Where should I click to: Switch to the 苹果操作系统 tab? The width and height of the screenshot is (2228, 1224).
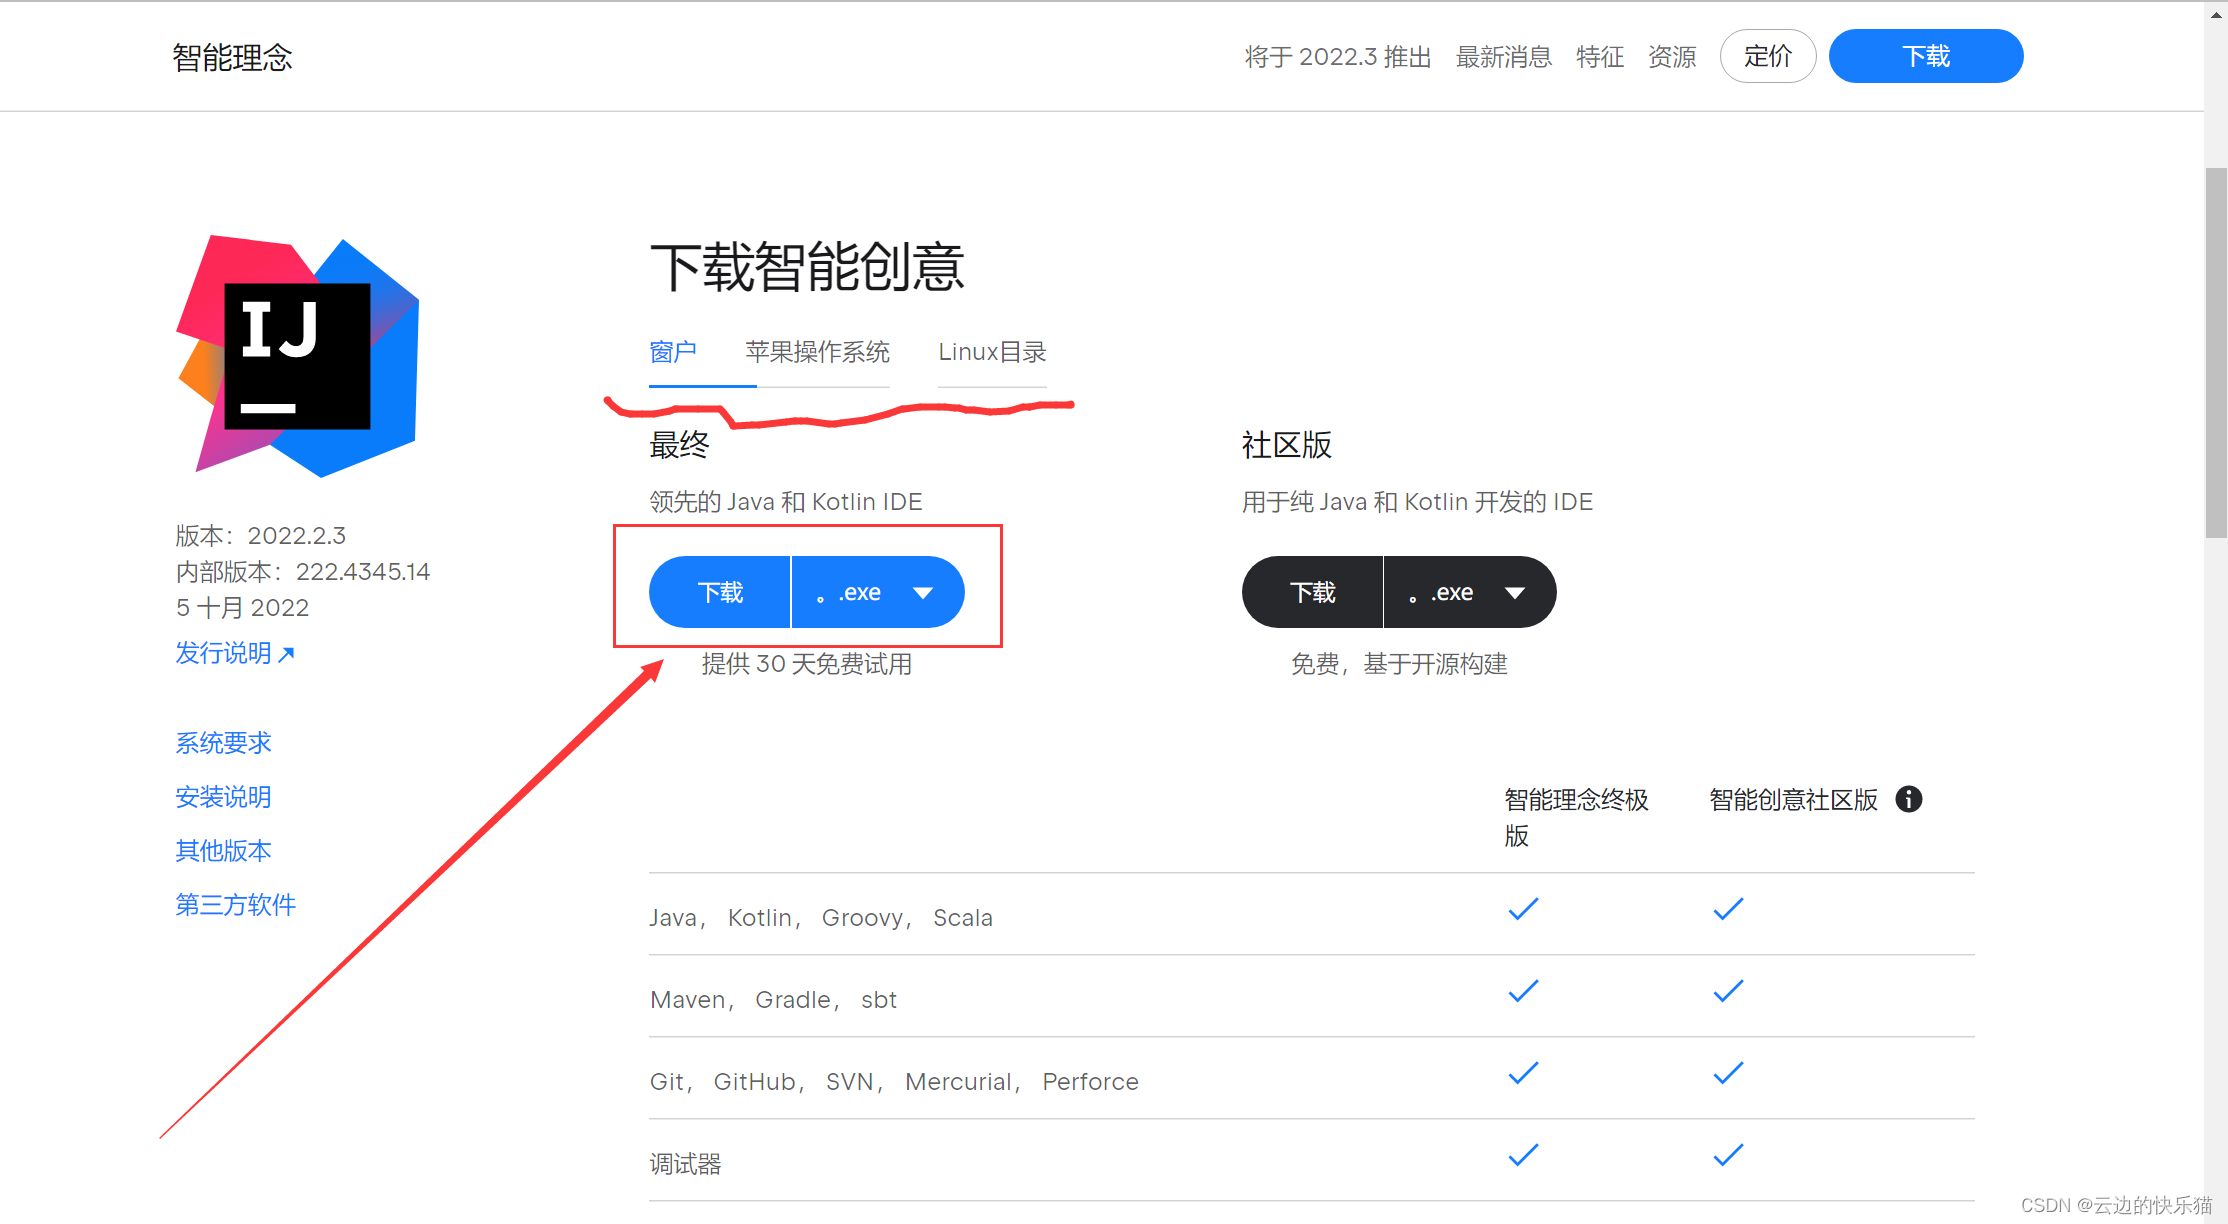point(817,352)
